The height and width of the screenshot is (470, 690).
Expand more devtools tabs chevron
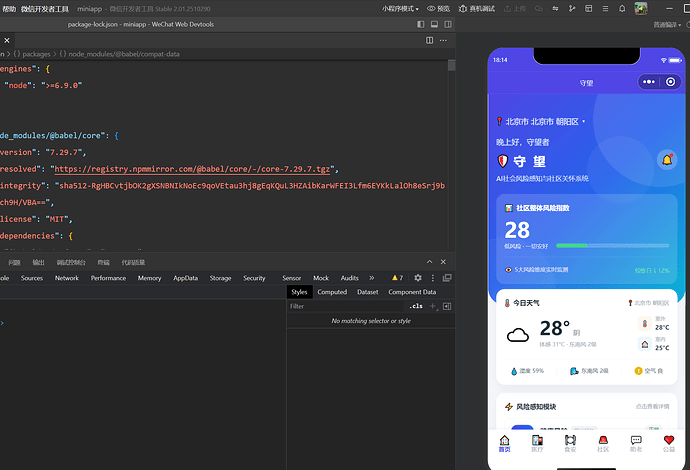[x=371, y=278]
